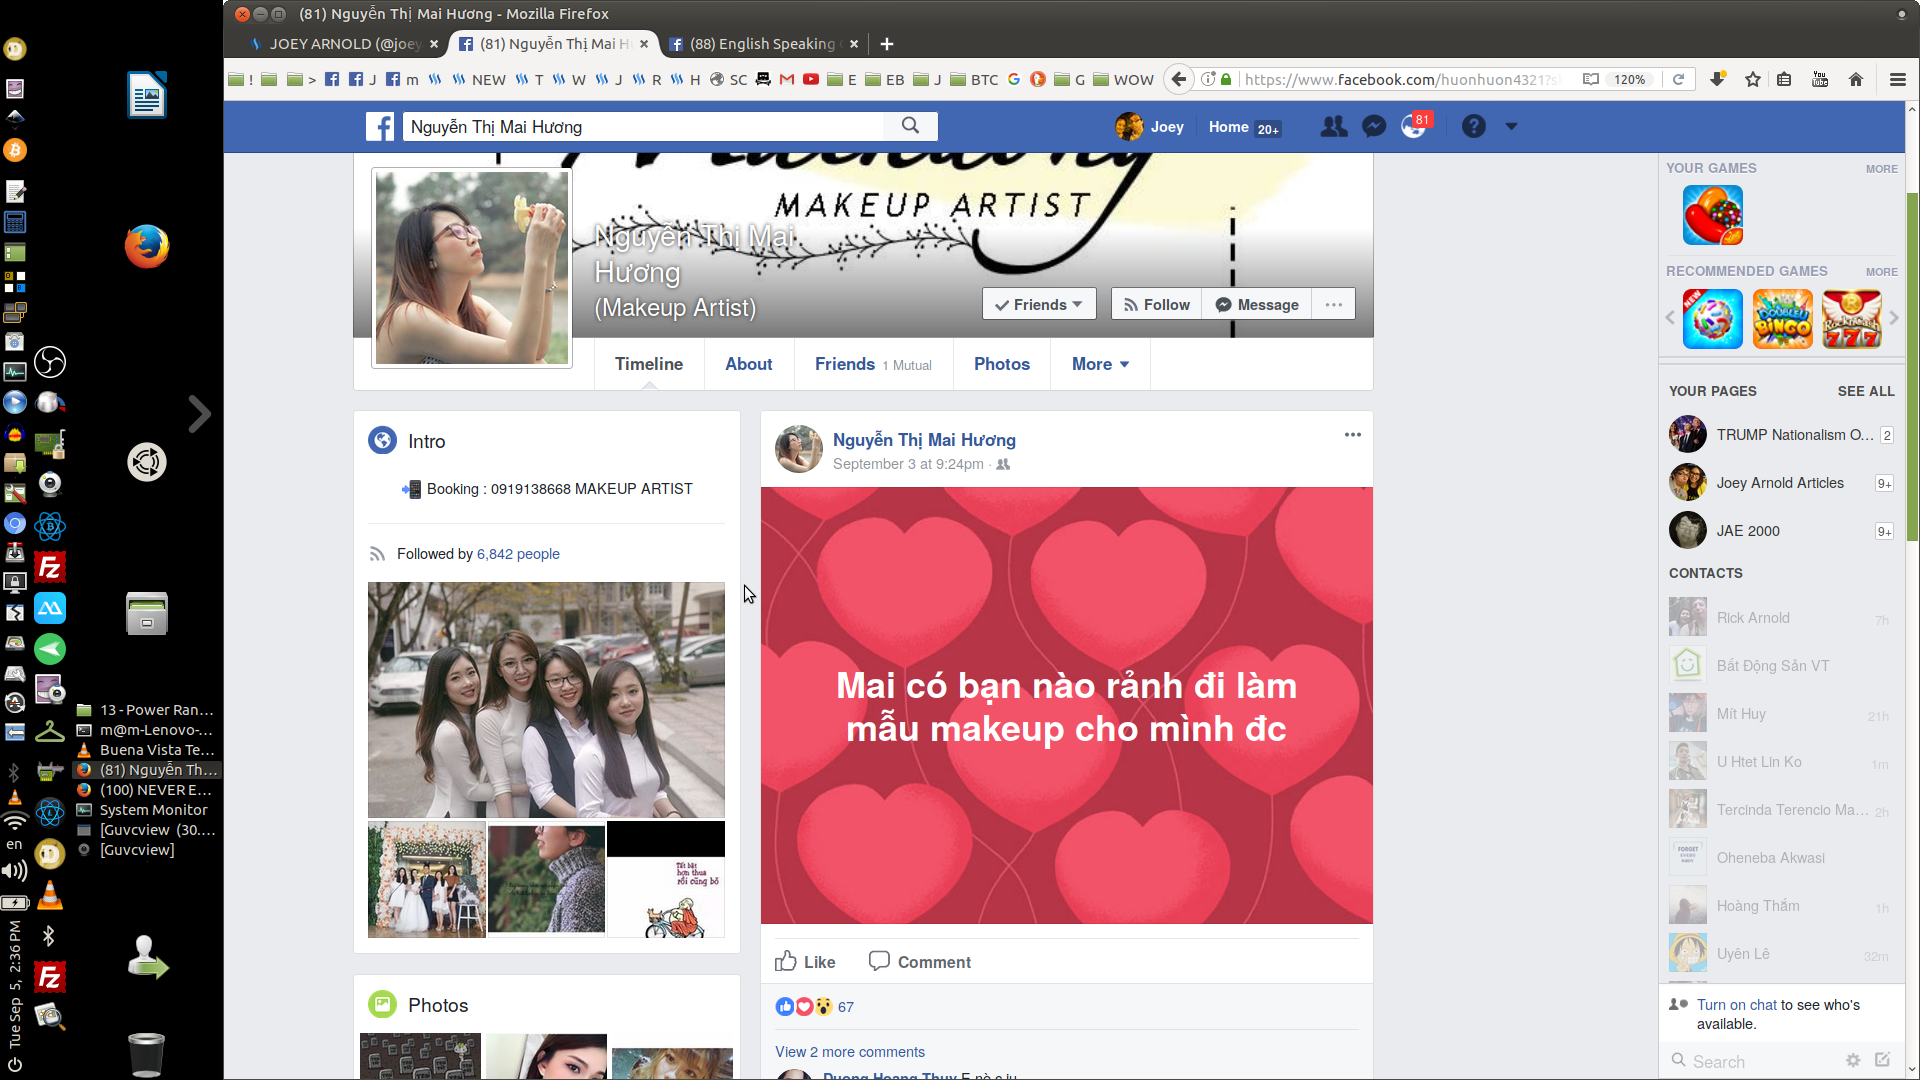Open the profile picture thumbnail
1920x1080 pixels.
472,268
